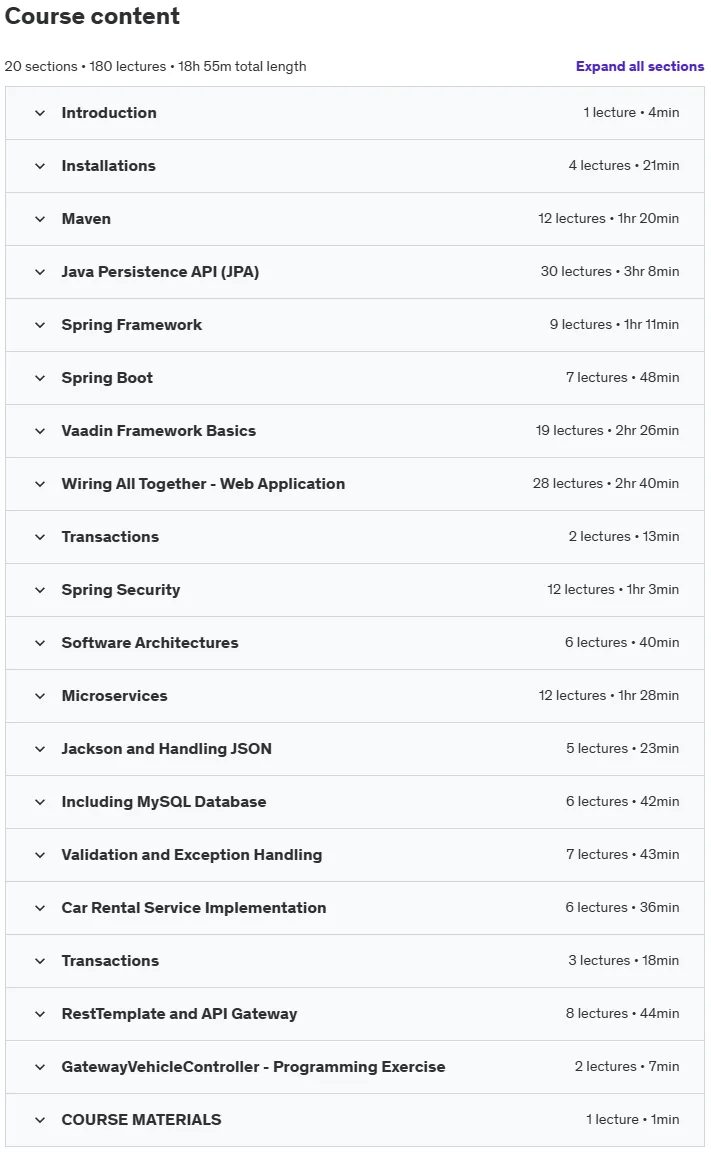
Task: Expand Including MySQL Database chevron icon
Action: [x=40, y=802]
